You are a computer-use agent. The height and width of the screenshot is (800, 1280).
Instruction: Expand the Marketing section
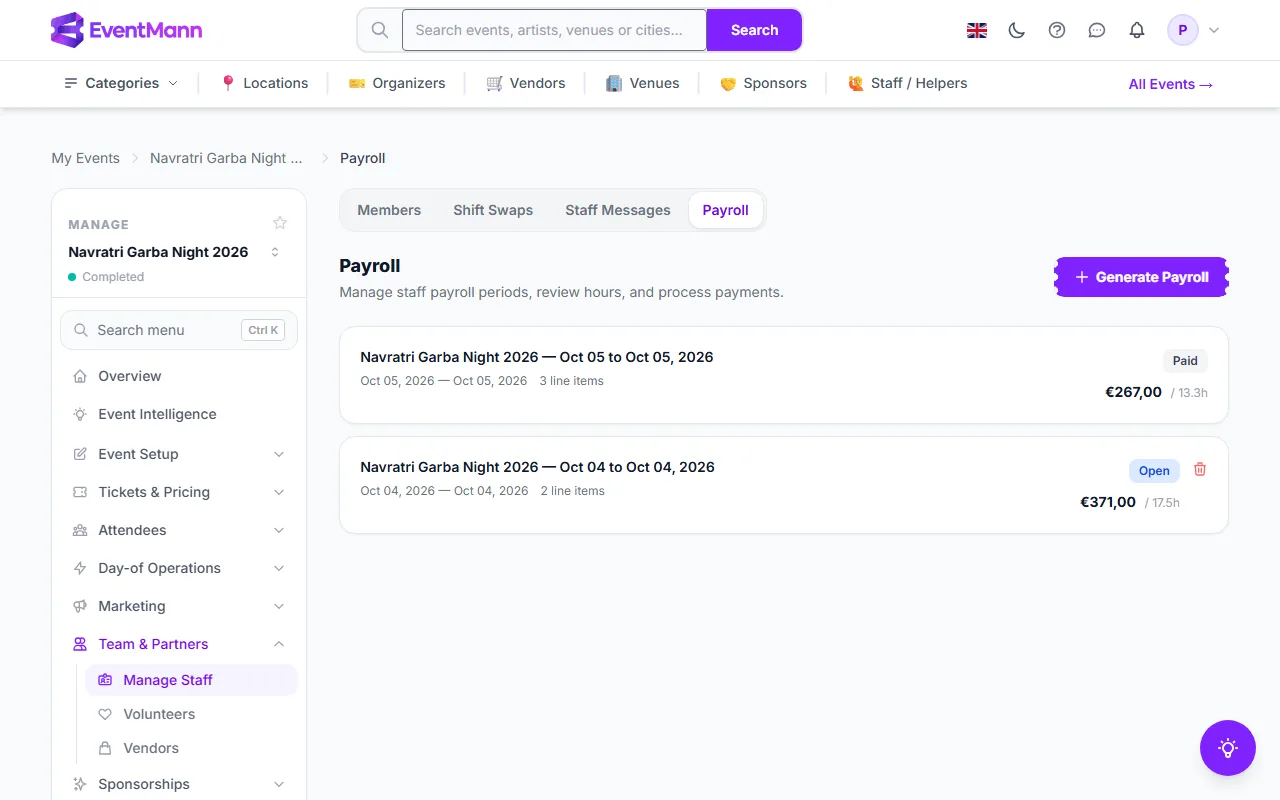pyautogui.click(x=179, y=606)
